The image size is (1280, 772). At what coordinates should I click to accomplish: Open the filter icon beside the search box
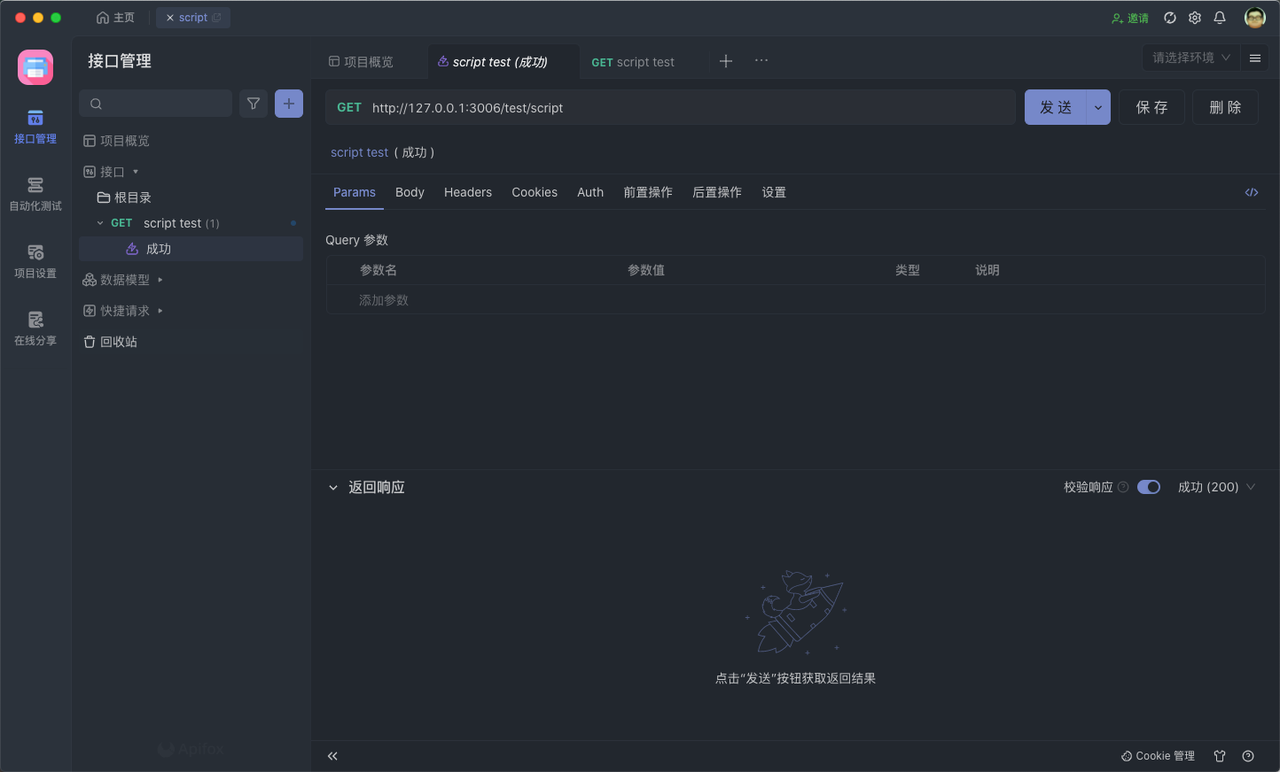(x=253, y=103)
